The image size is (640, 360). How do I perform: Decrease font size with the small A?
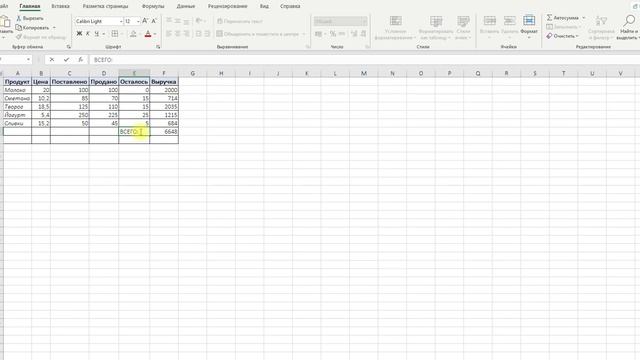coord(154,21)
